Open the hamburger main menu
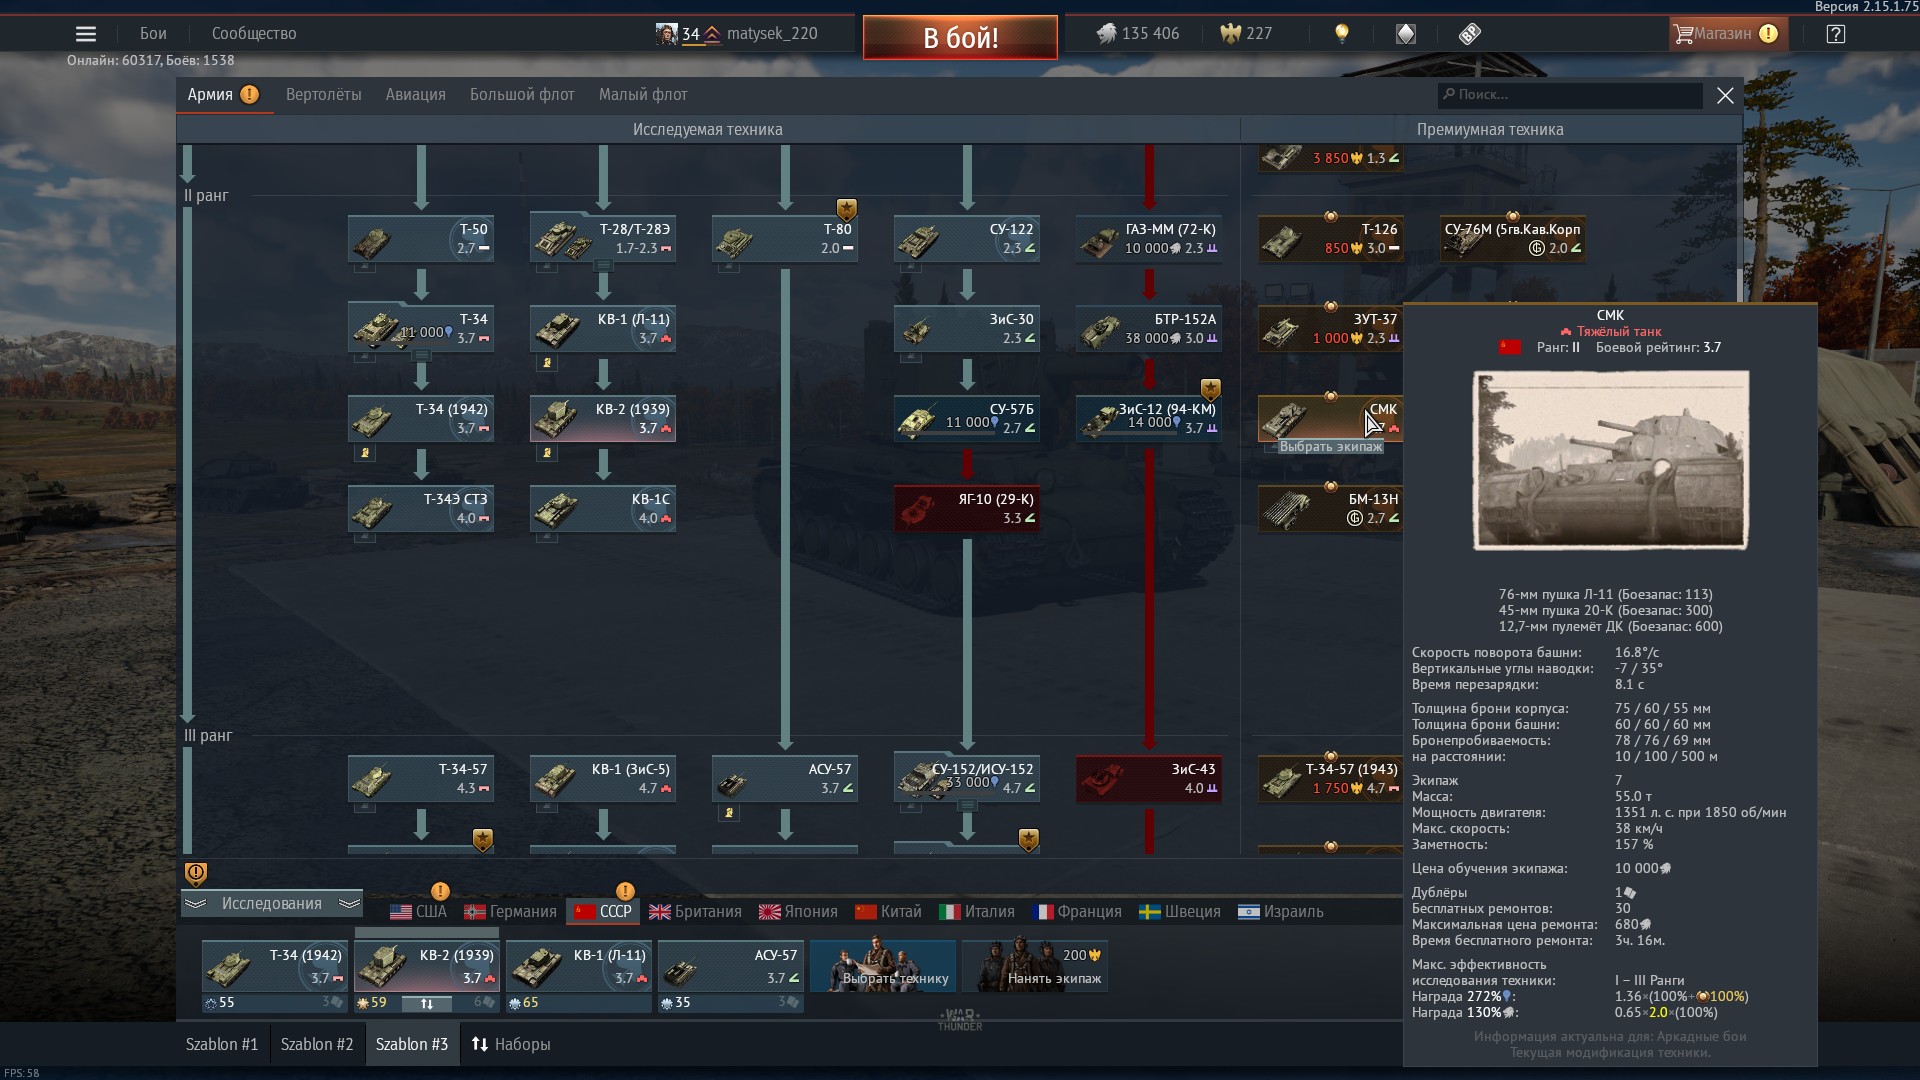The image size is (1920, 1080). [x=86, y=34]
